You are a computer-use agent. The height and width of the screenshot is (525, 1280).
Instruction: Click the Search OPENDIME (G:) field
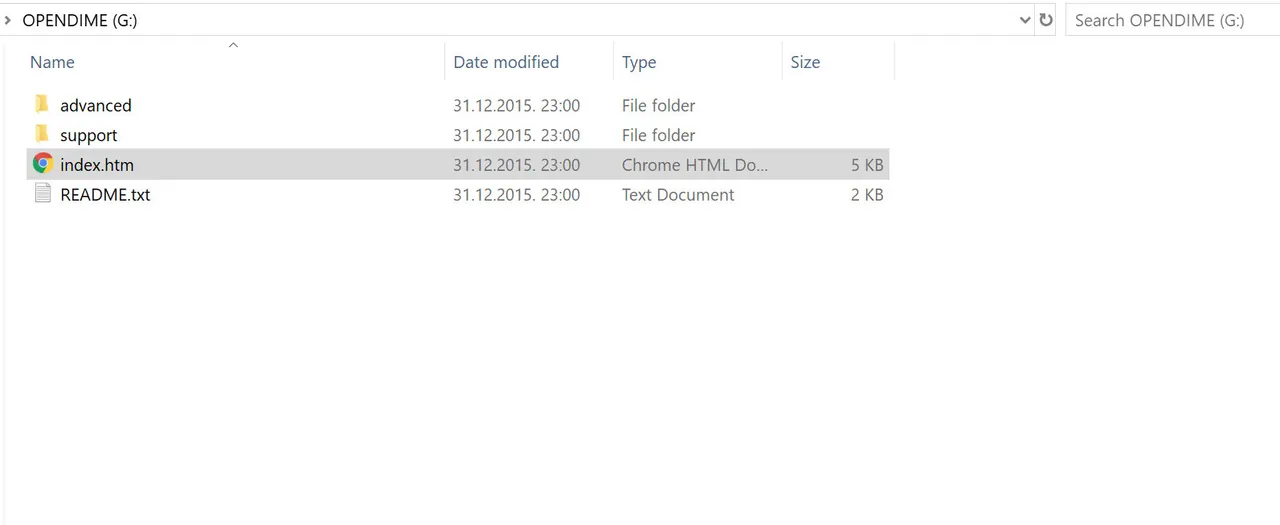click(x=1171, y=20)
